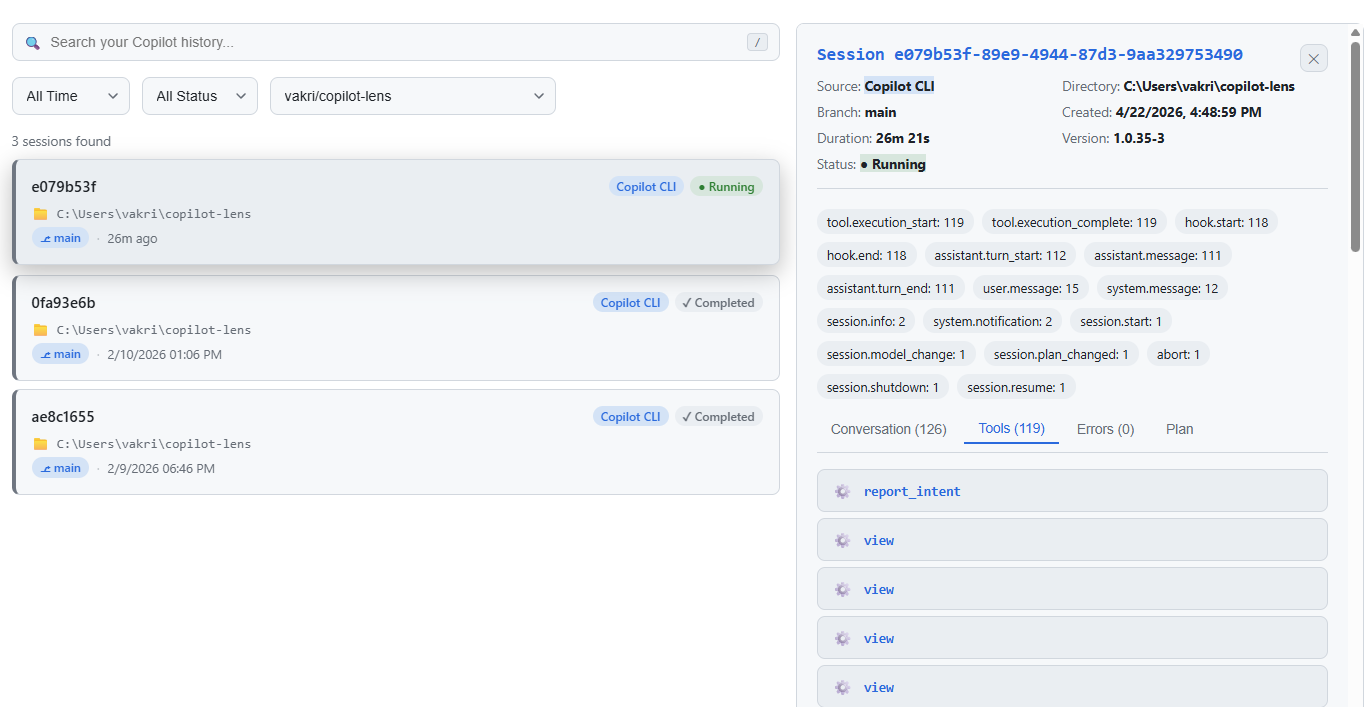Click hook.end: 118 chip
Viewport: 1369px width, 707px height.
click(x=867, y=255)
